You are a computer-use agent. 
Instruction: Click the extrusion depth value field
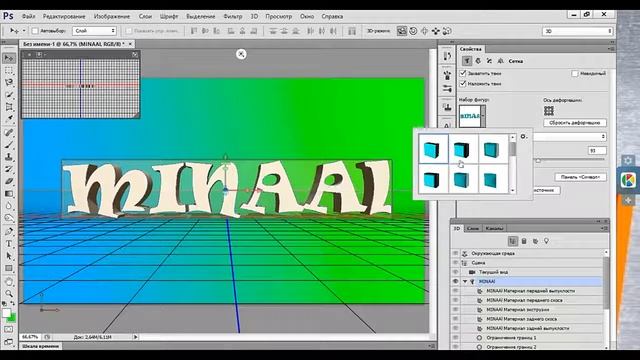pyautogui.click(x=597, y=151)
